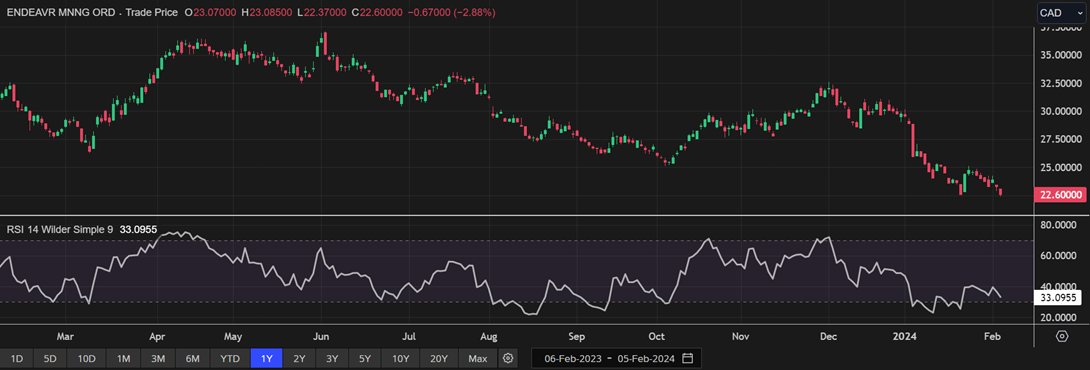Click the 80.0000 RSI axis label
Screen dimensions: 1090x370
[x=1059, y=225]
